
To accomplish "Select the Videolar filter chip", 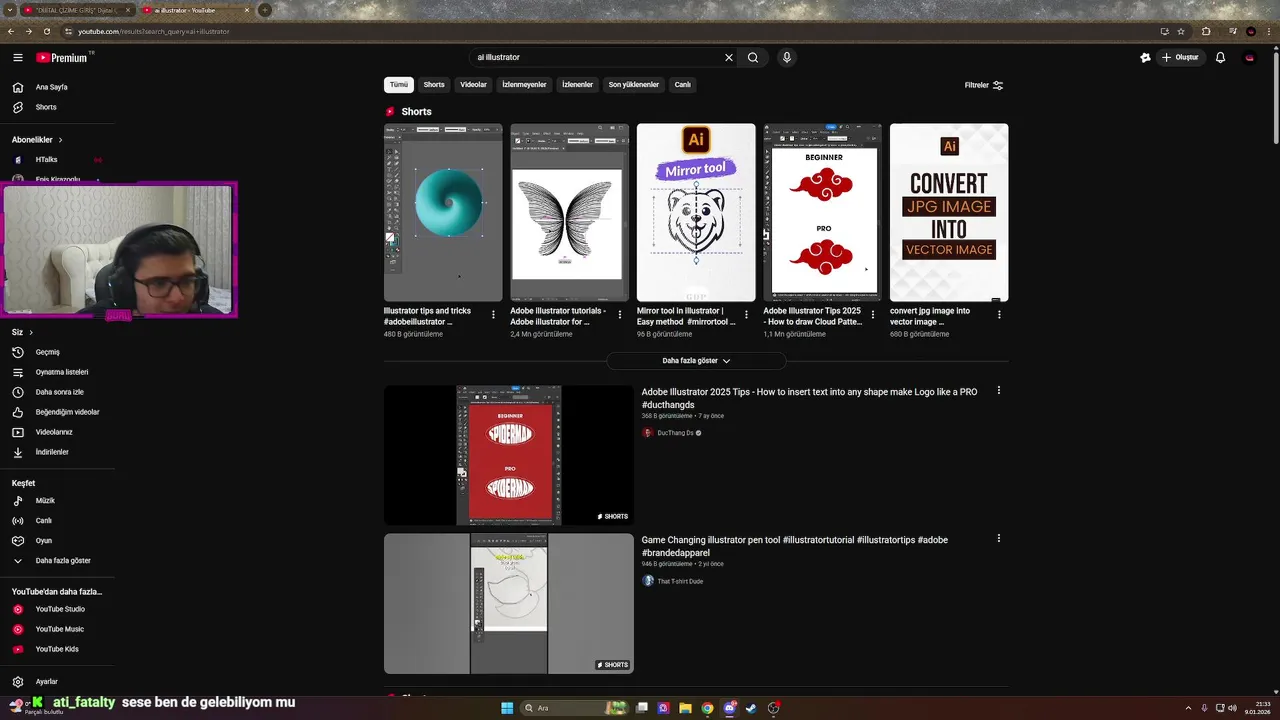I will point(473,85).
